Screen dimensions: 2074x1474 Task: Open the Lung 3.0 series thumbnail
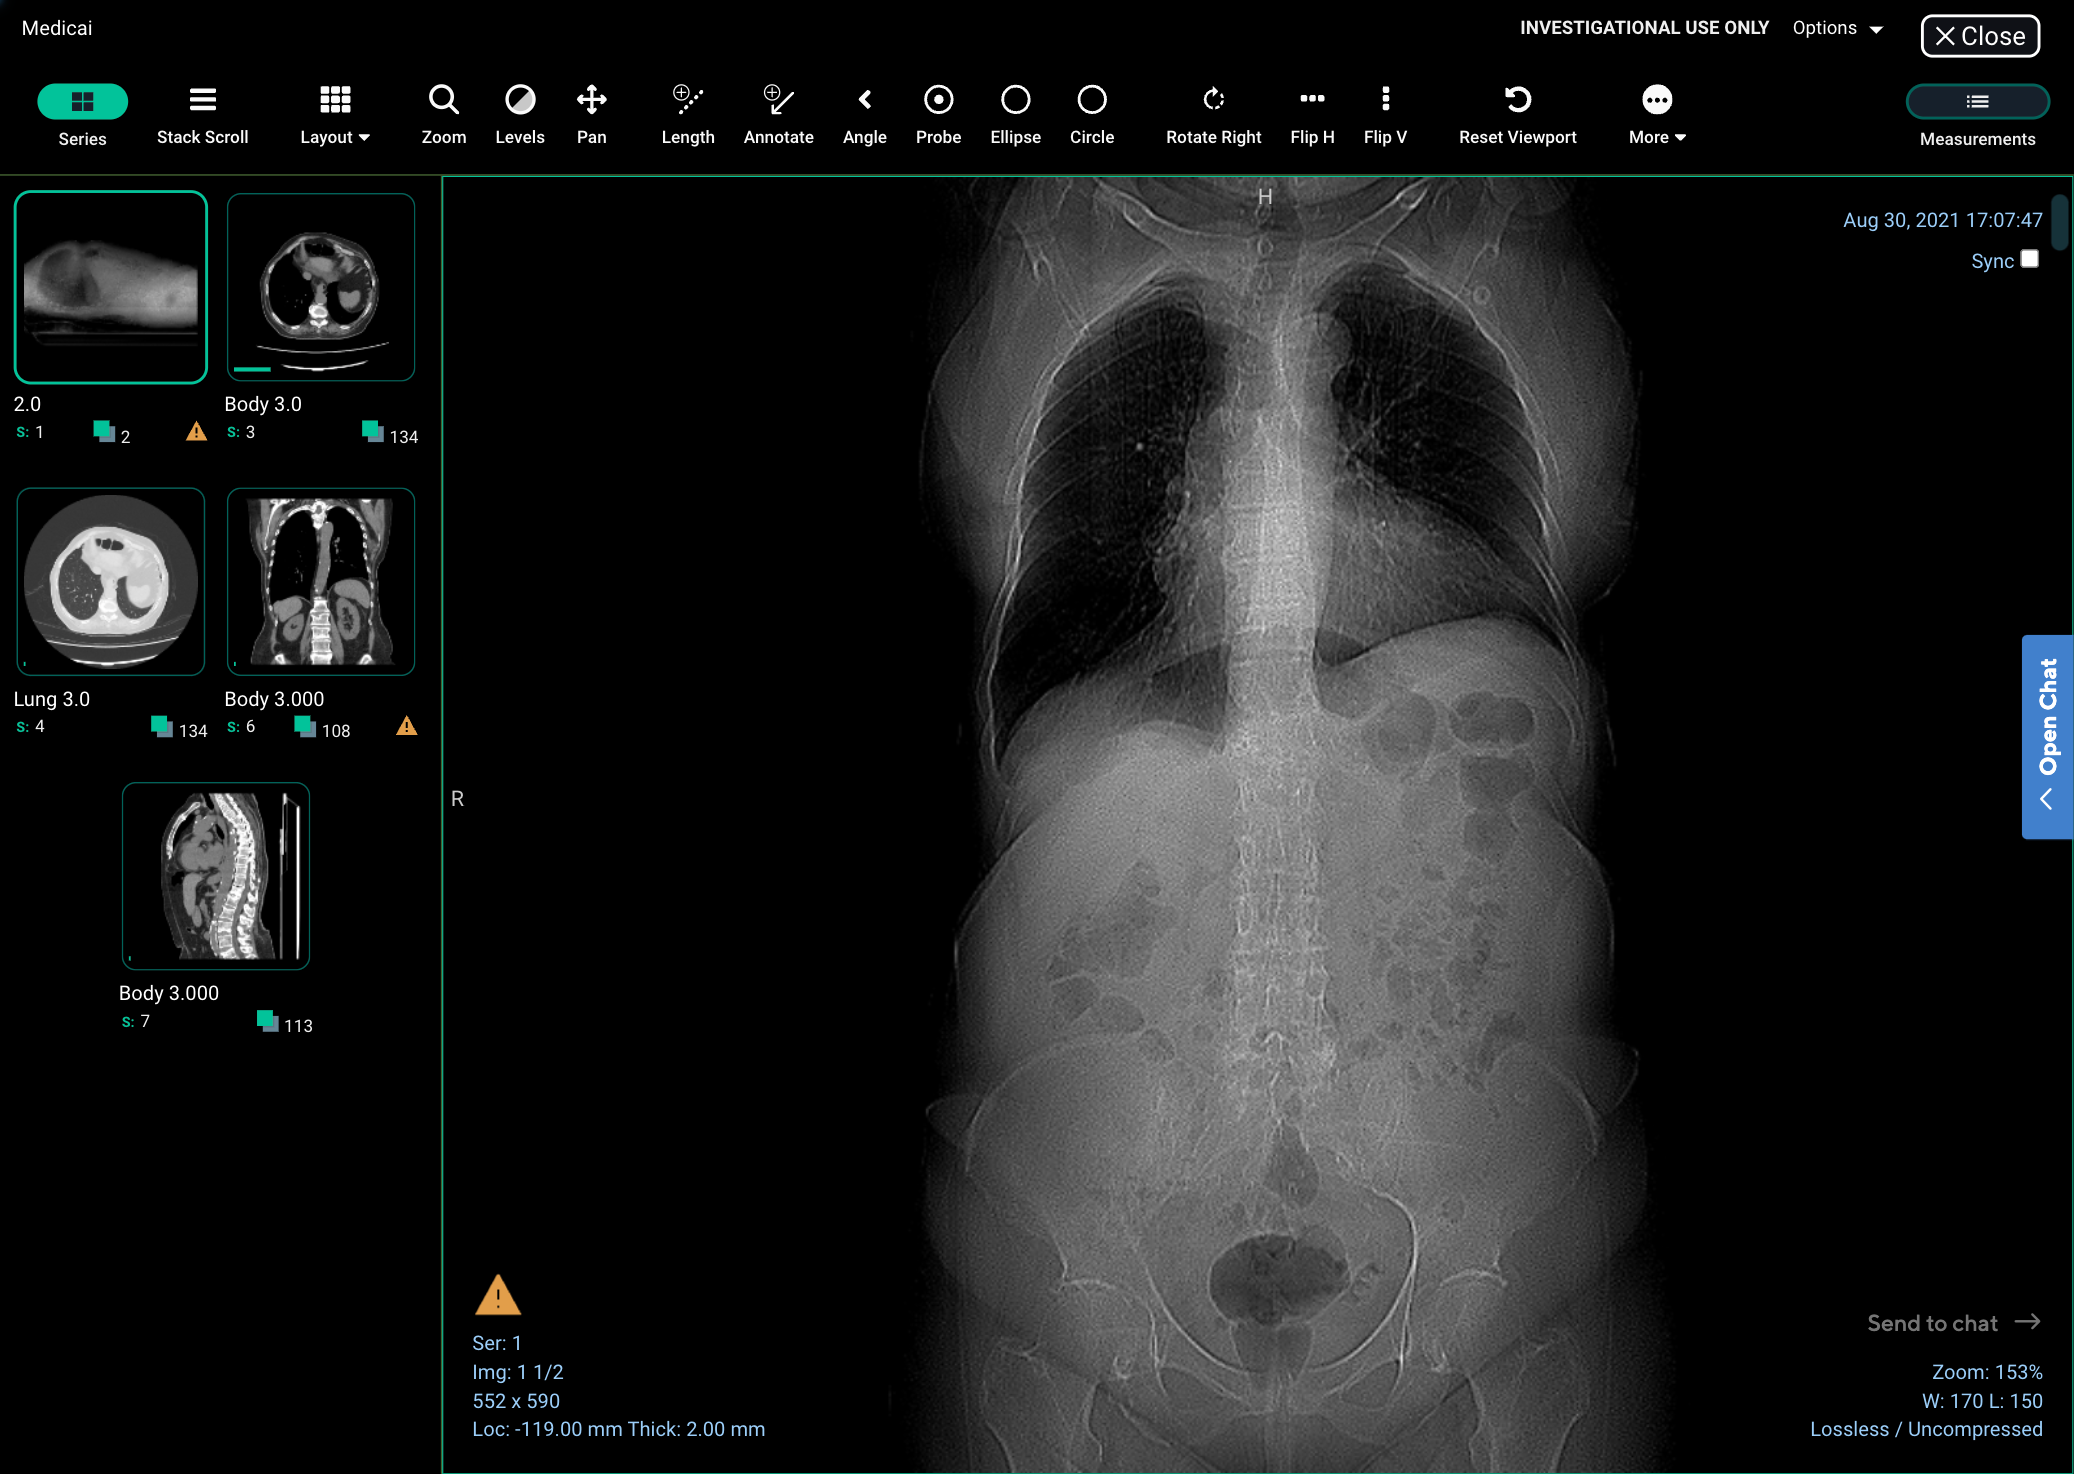click(x=111, y=581)
